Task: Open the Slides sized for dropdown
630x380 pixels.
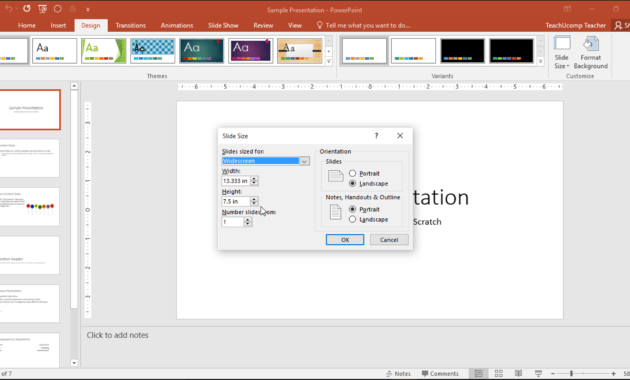Action: coord(304,161)
